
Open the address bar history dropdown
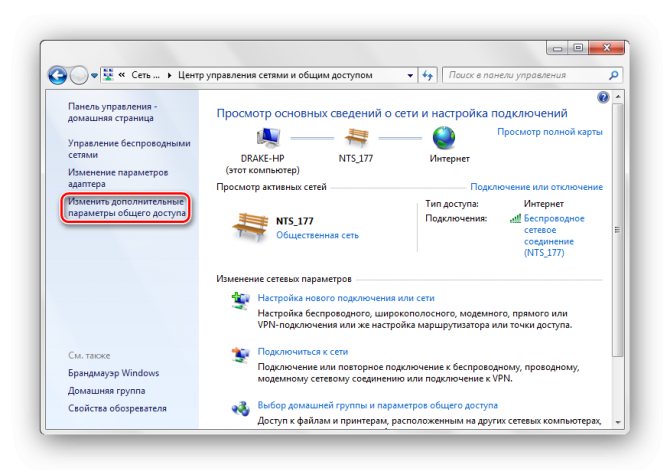coord(410,76)
